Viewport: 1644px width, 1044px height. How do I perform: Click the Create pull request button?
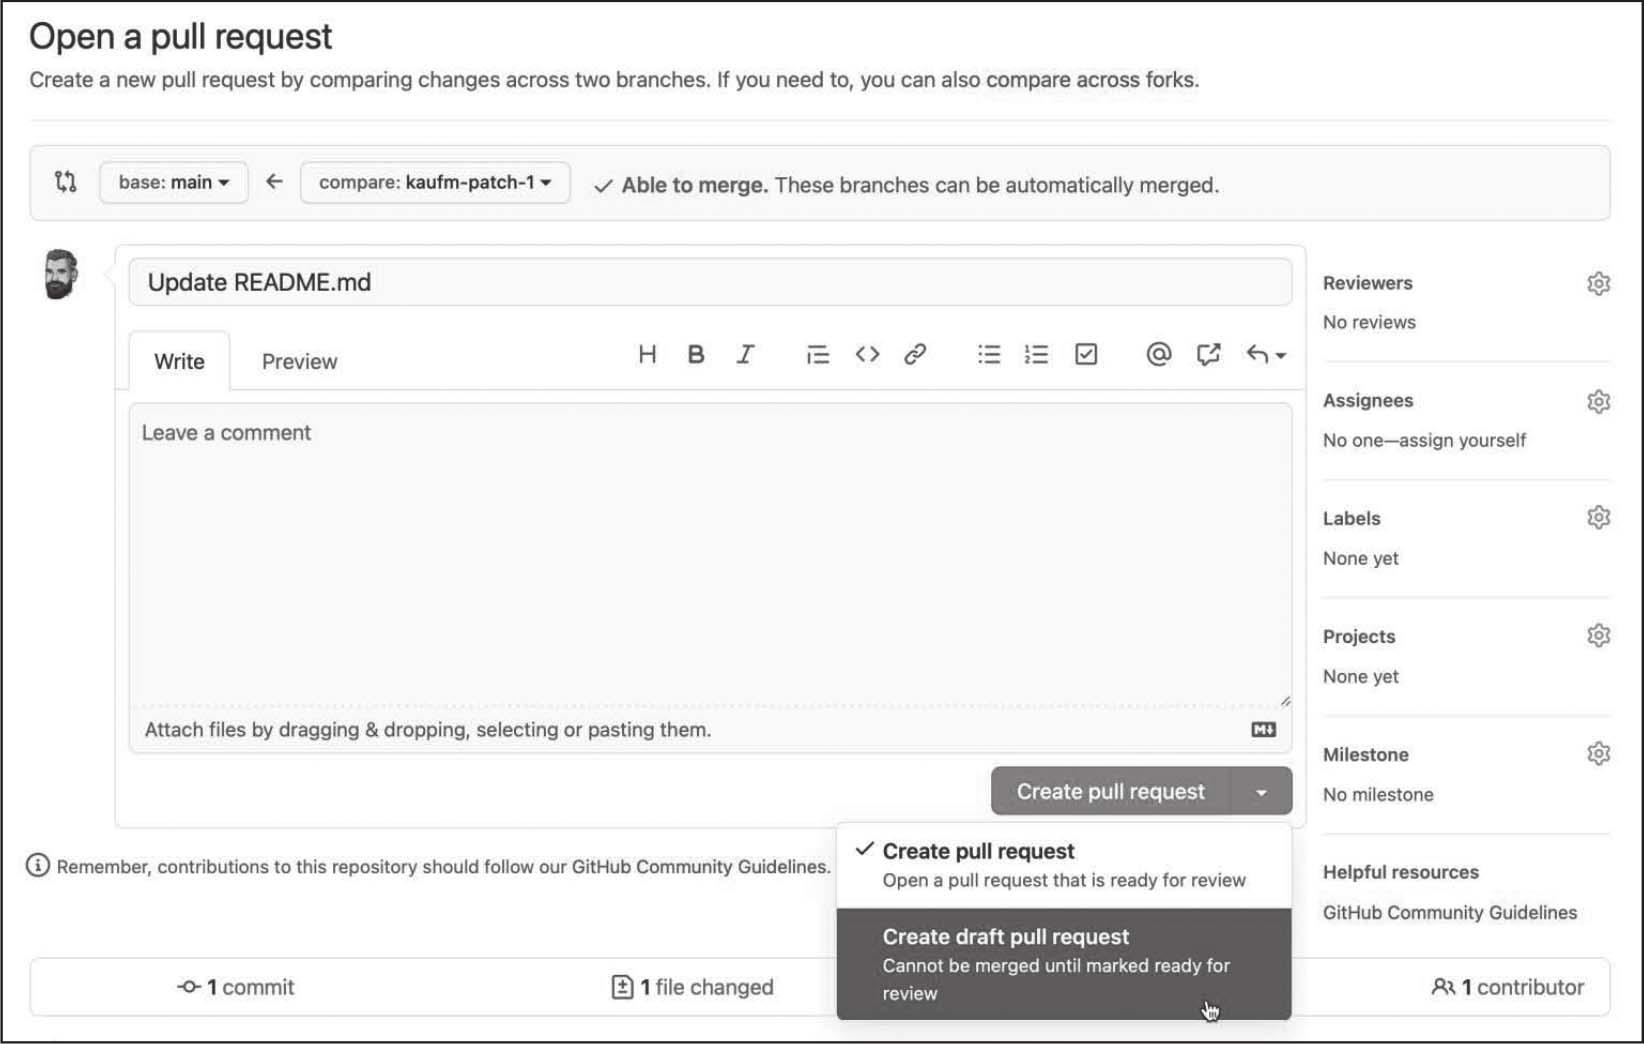point(1110,792)
